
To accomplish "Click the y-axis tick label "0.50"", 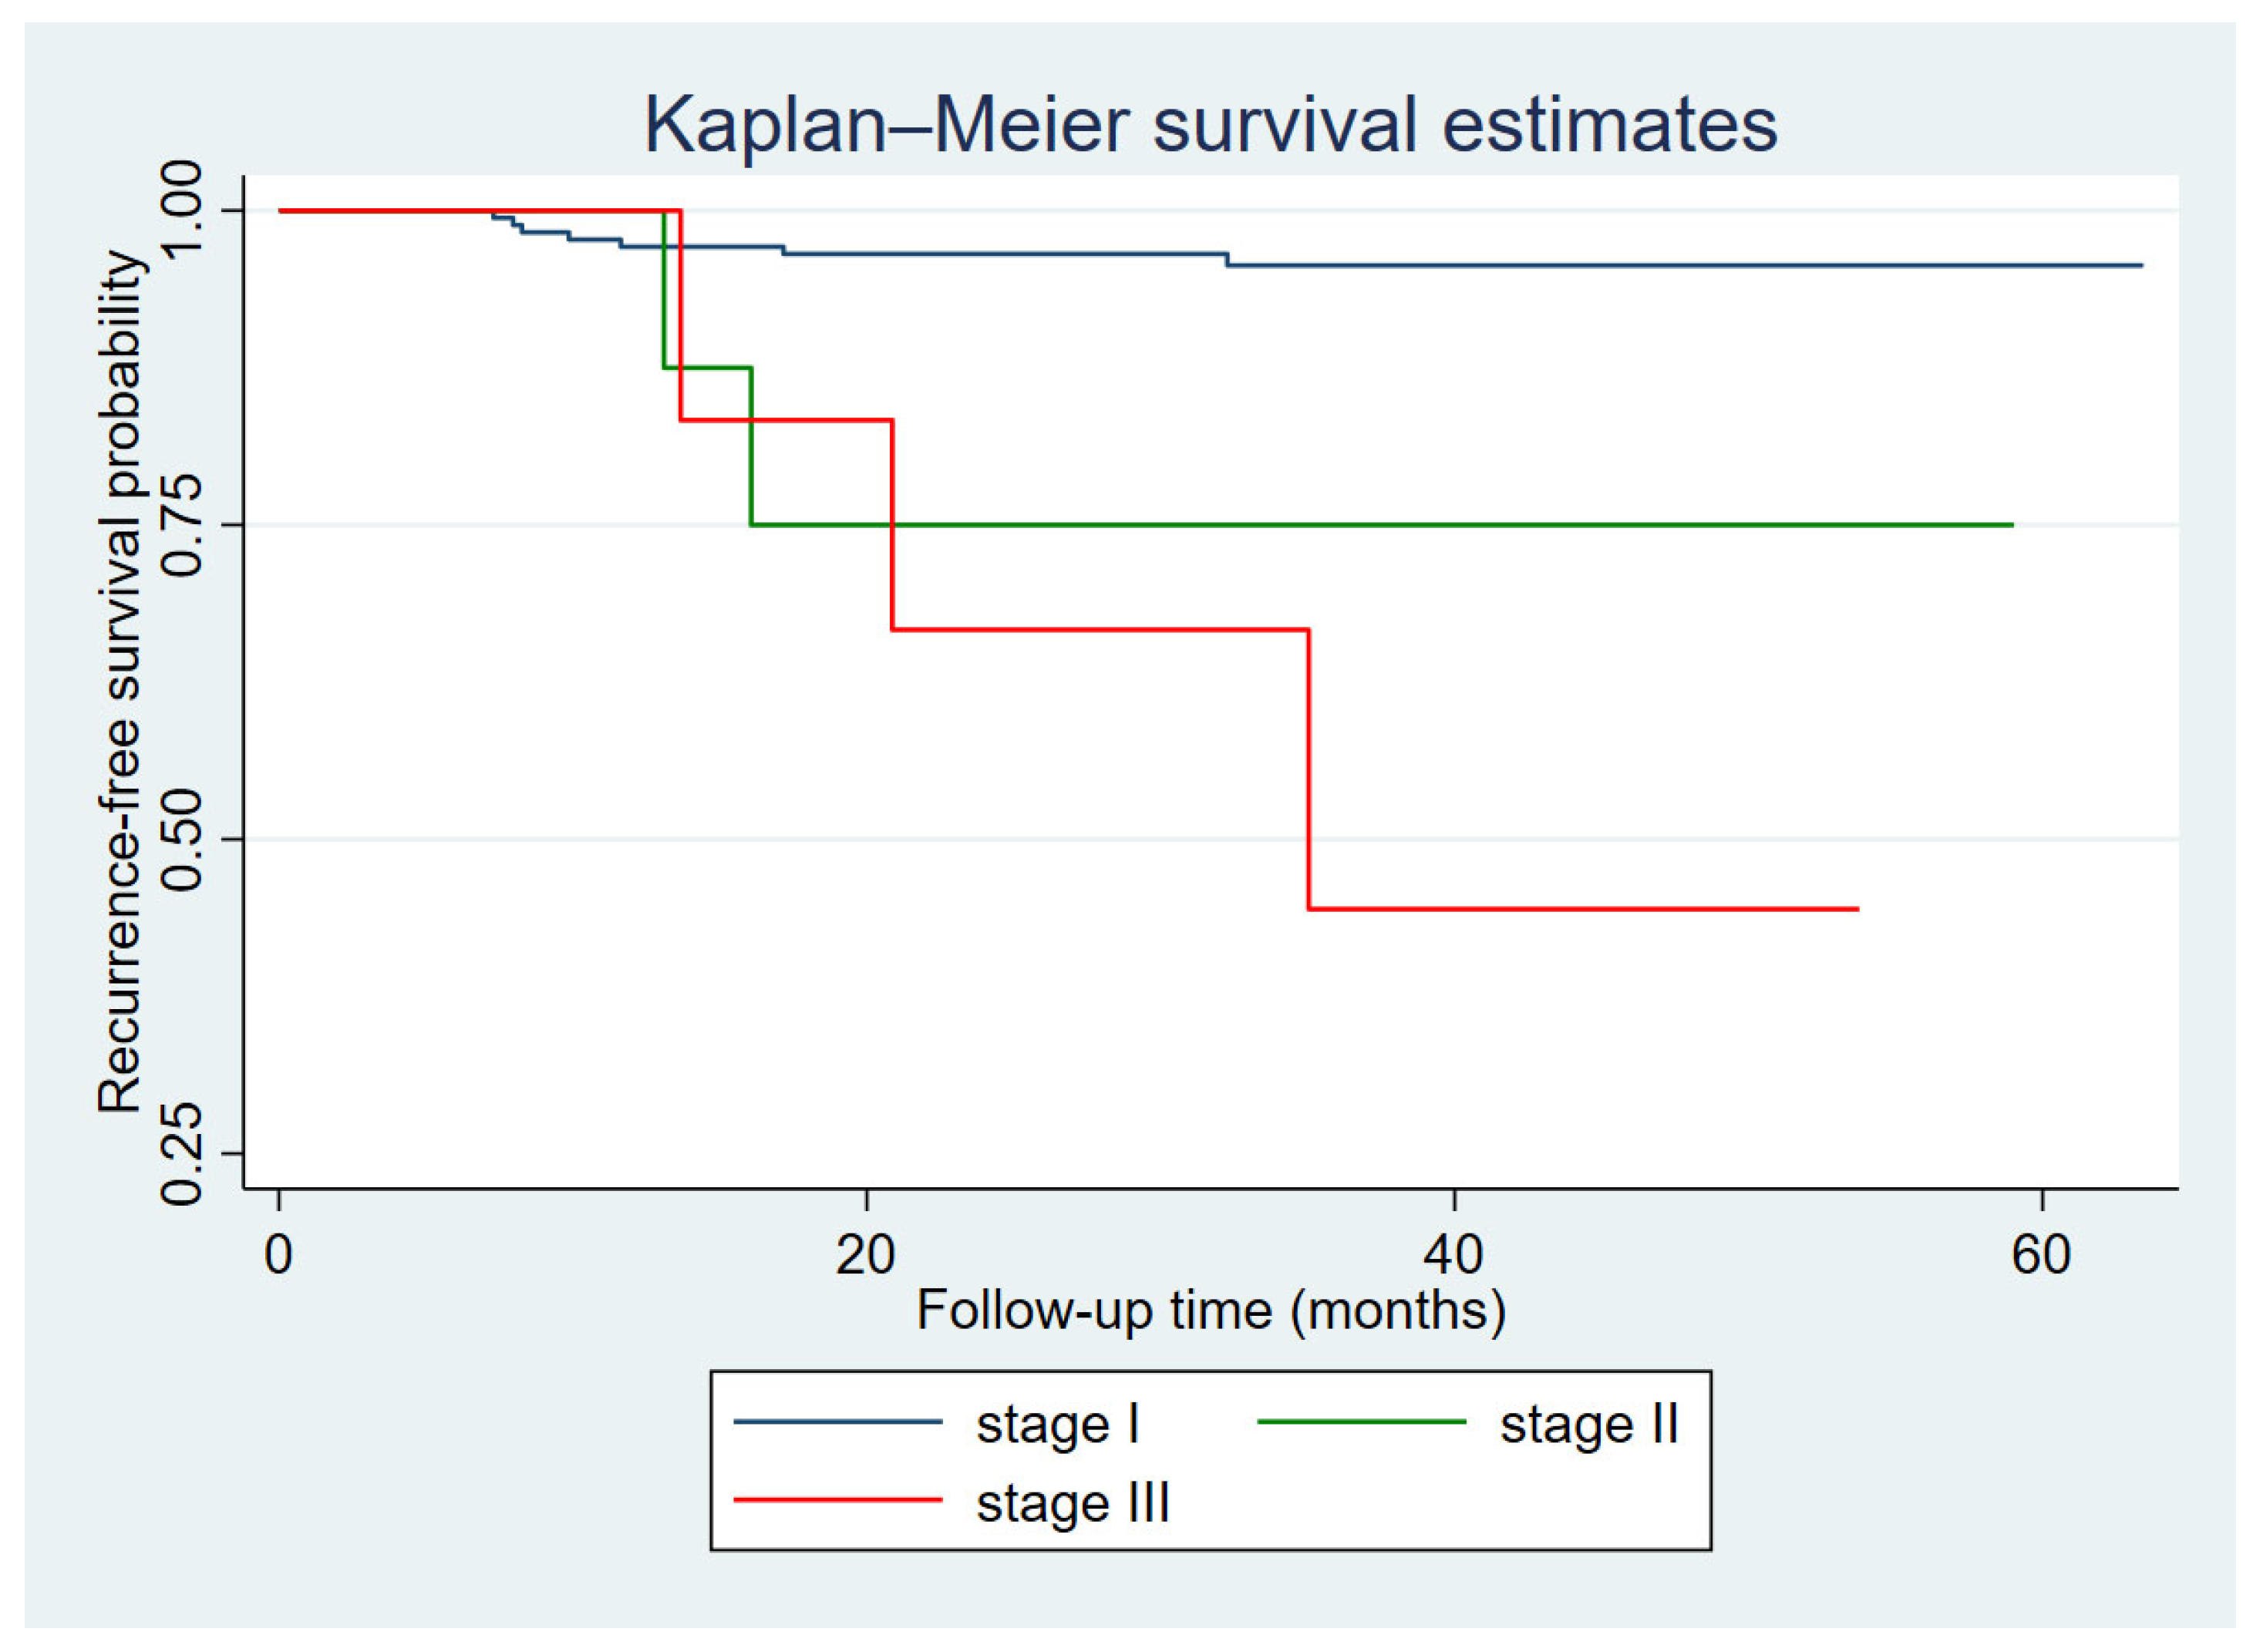I will (x=182, y=839).
